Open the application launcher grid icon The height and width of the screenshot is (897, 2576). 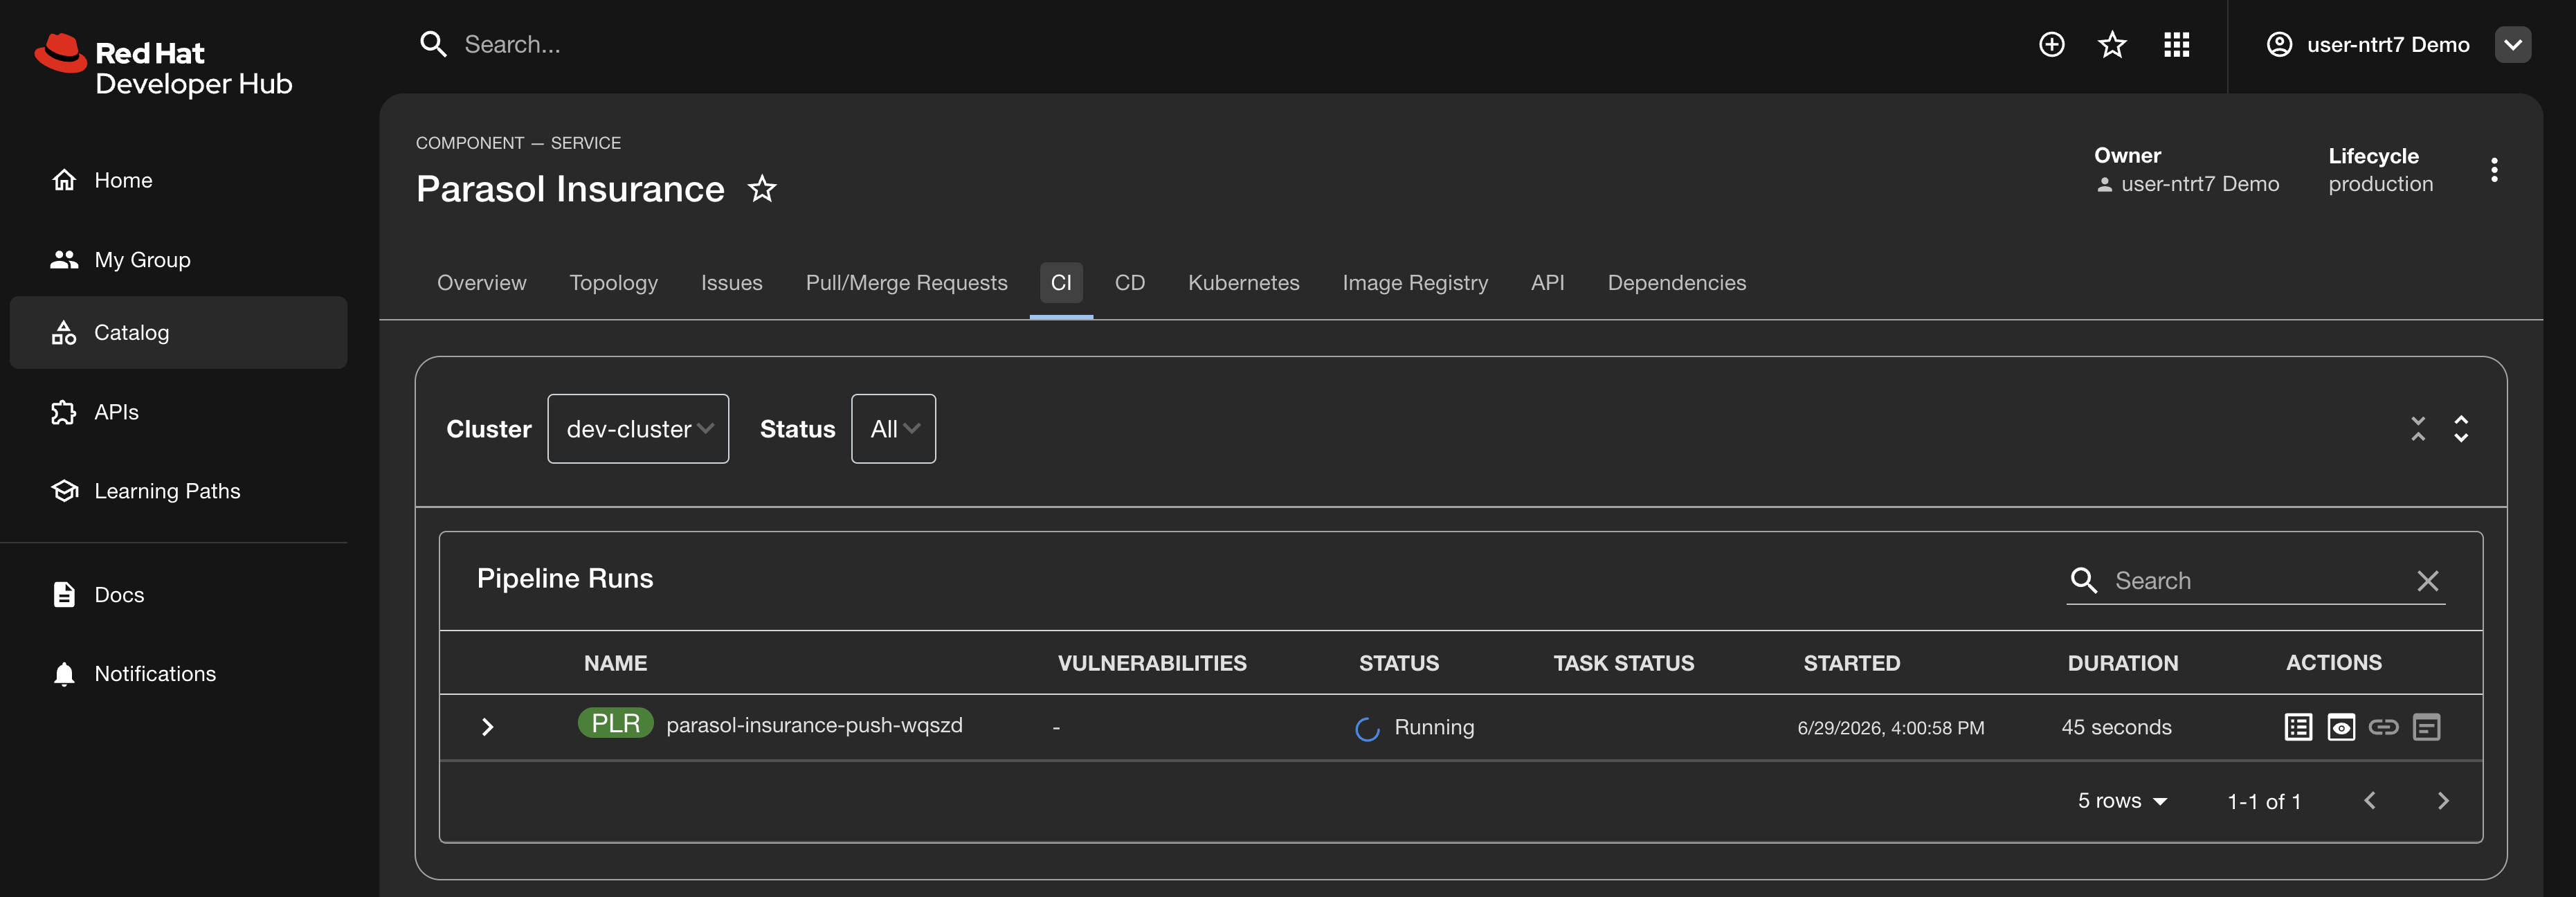(x=2176, y=44)
